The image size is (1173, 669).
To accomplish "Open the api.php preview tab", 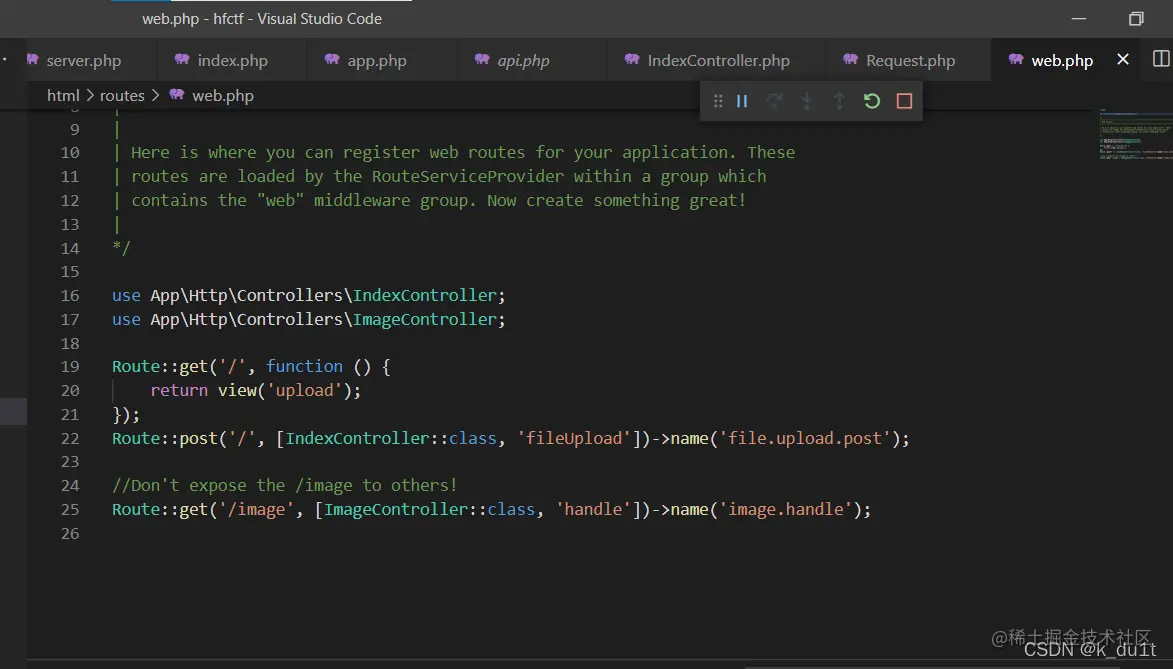I will 523,61.
